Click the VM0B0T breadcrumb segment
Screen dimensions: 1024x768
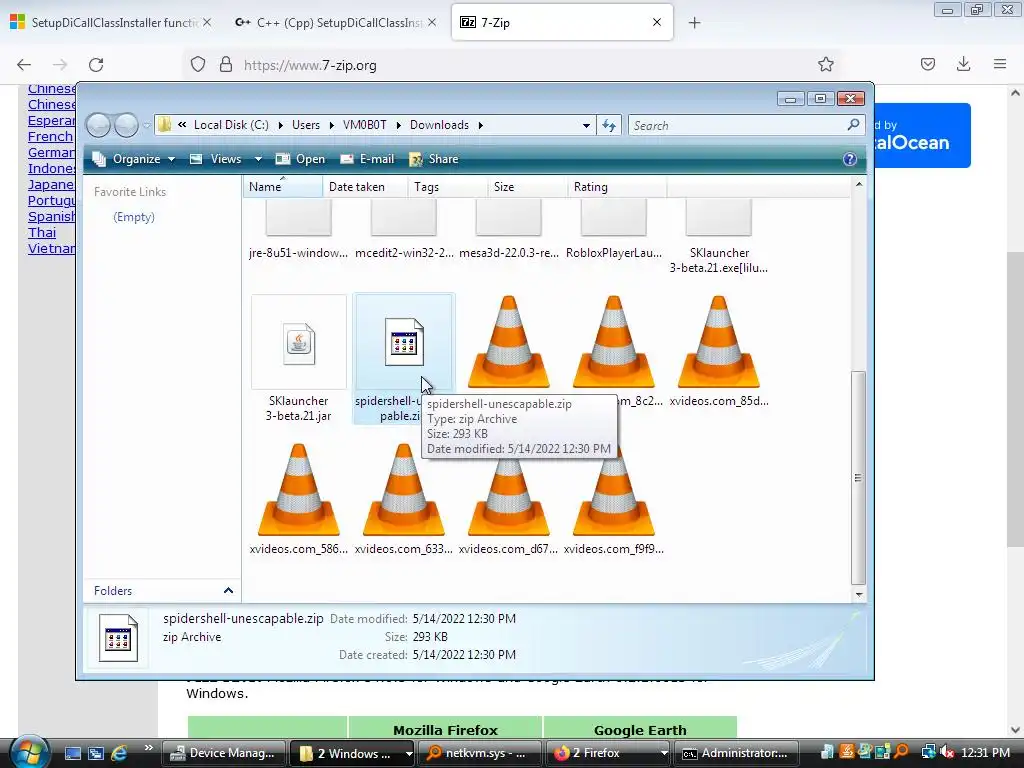[x=364, y=125]
